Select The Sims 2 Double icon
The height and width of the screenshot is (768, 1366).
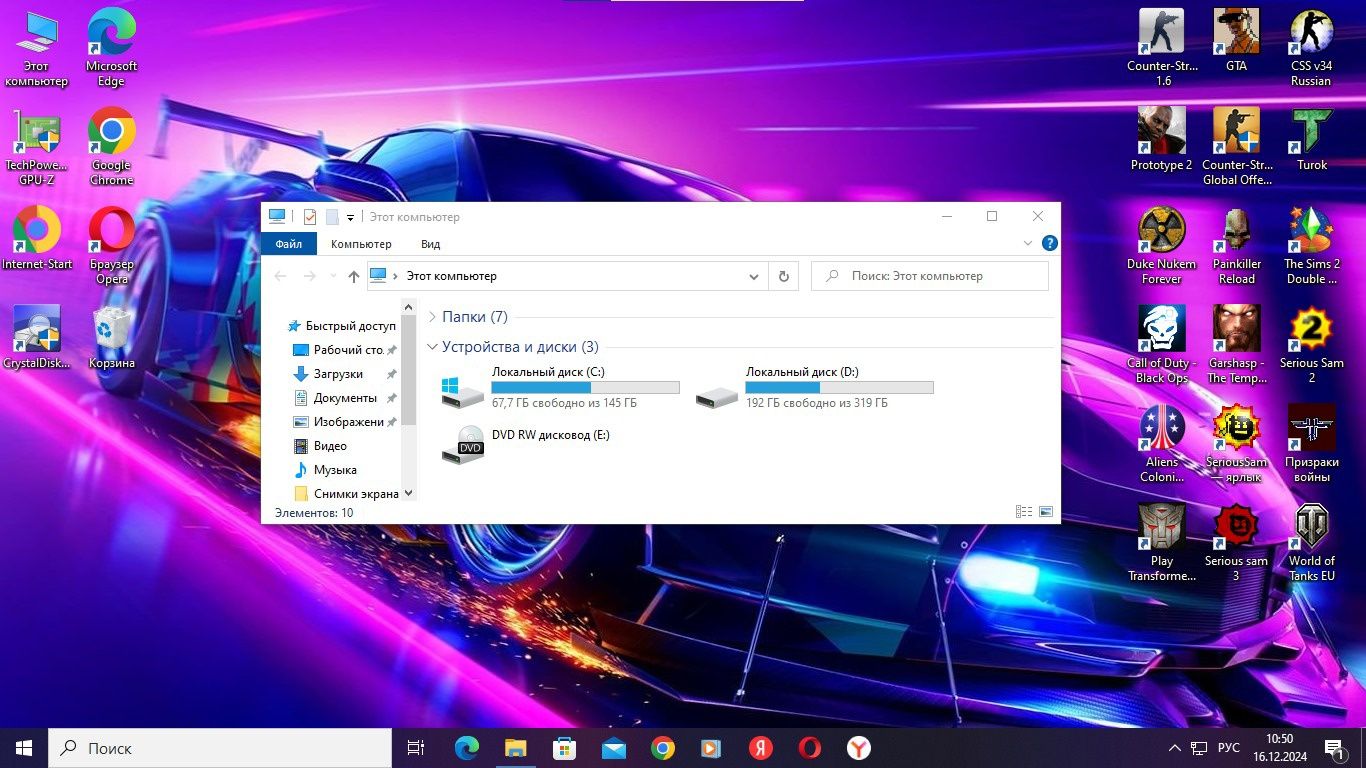pos(1311,245)
